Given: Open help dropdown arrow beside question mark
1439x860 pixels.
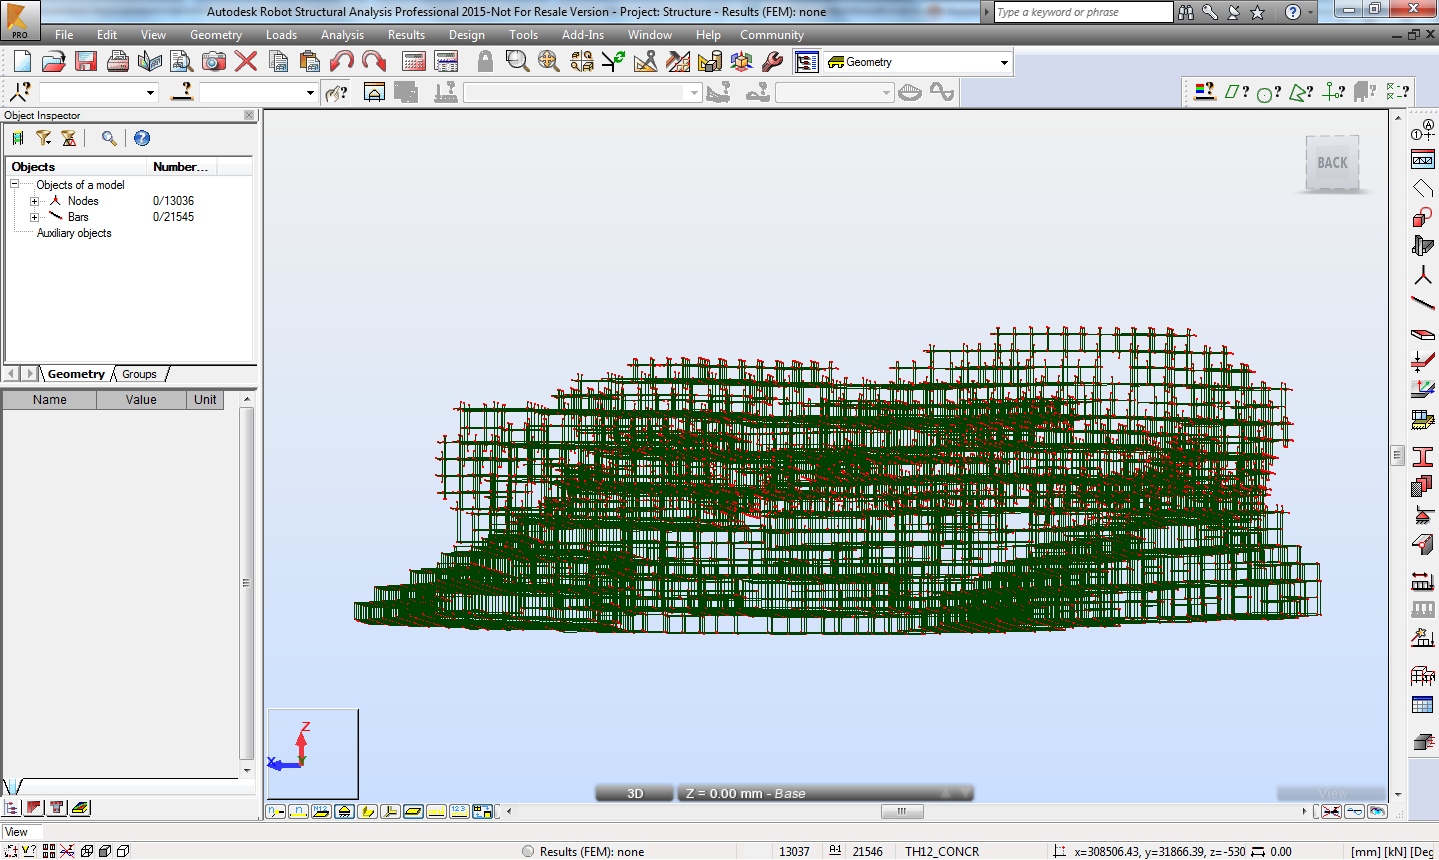Looking at the screenshot, I should coord(1311,13).
